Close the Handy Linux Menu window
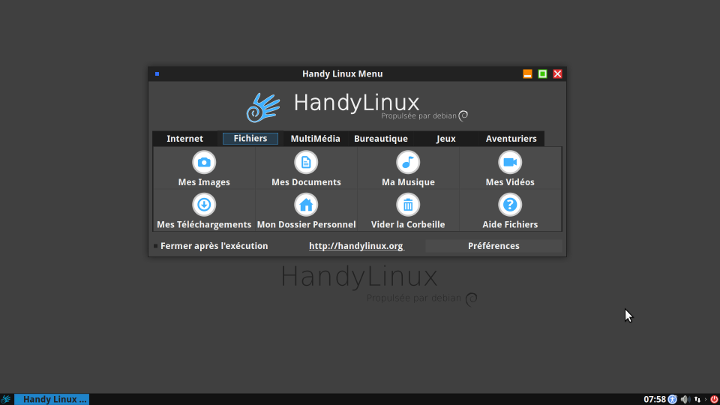Screen dimensions: 720x405 click(x=557, y=74)
